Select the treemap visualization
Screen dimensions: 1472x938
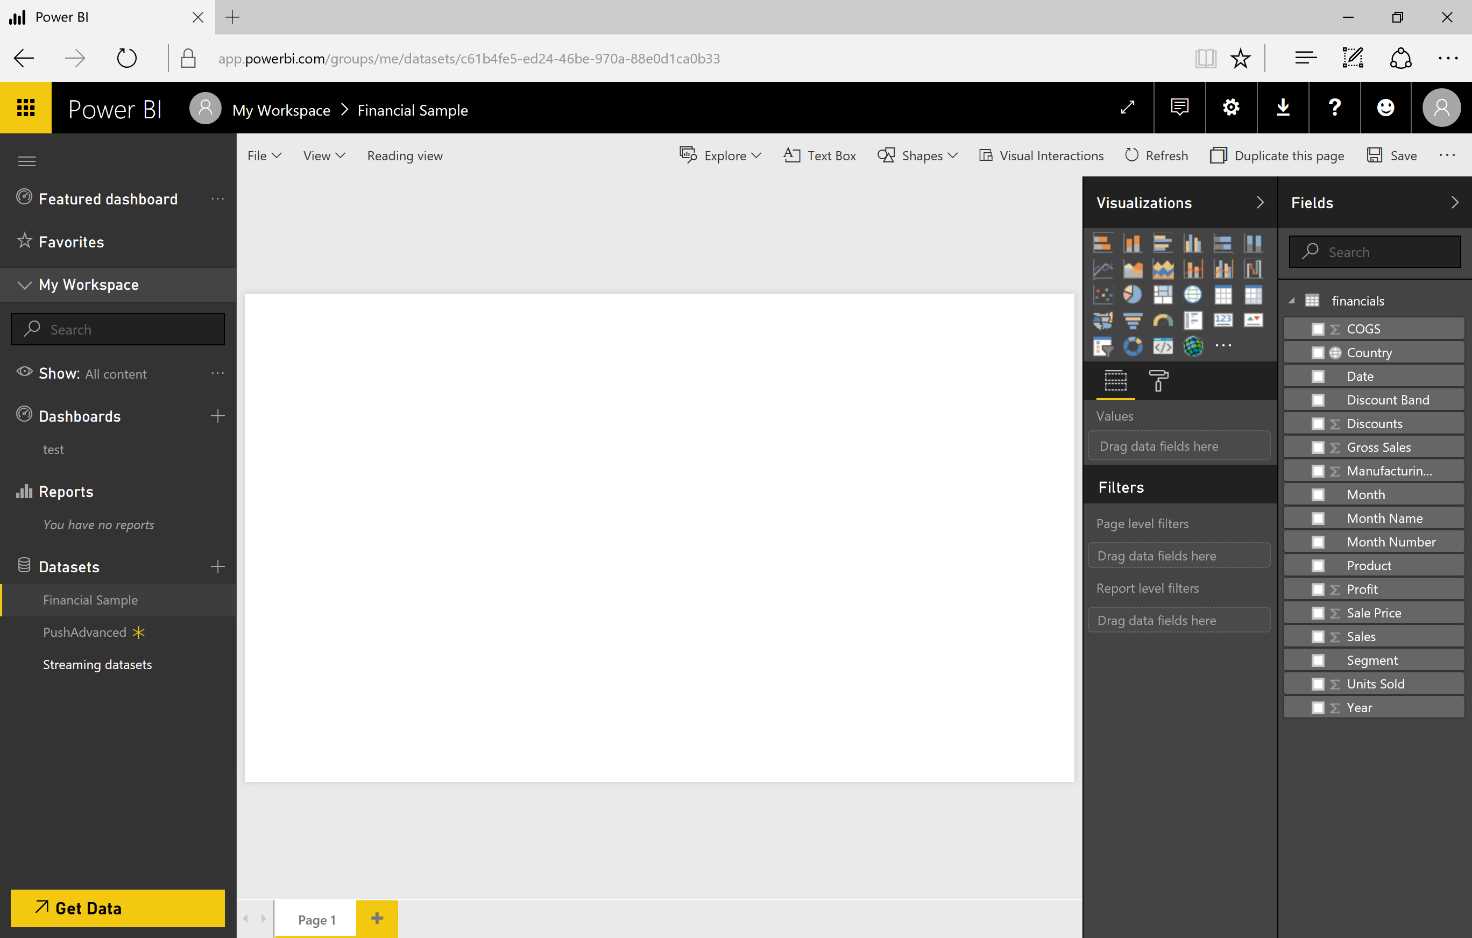tap(1162, 294)
